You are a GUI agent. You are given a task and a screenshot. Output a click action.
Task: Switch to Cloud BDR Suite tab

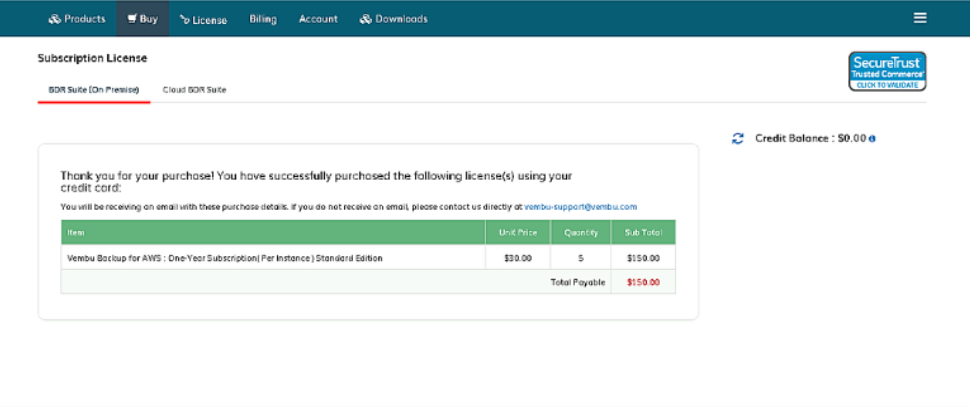point(194,90)
